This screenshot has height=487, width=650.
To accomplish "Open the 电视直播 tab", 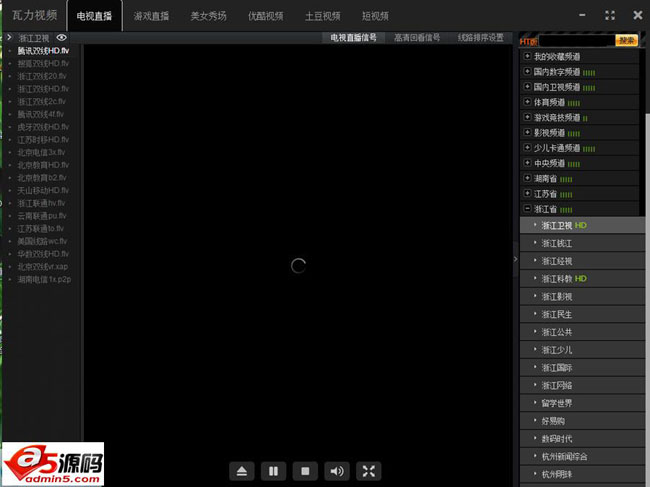I will pos(95,16).
